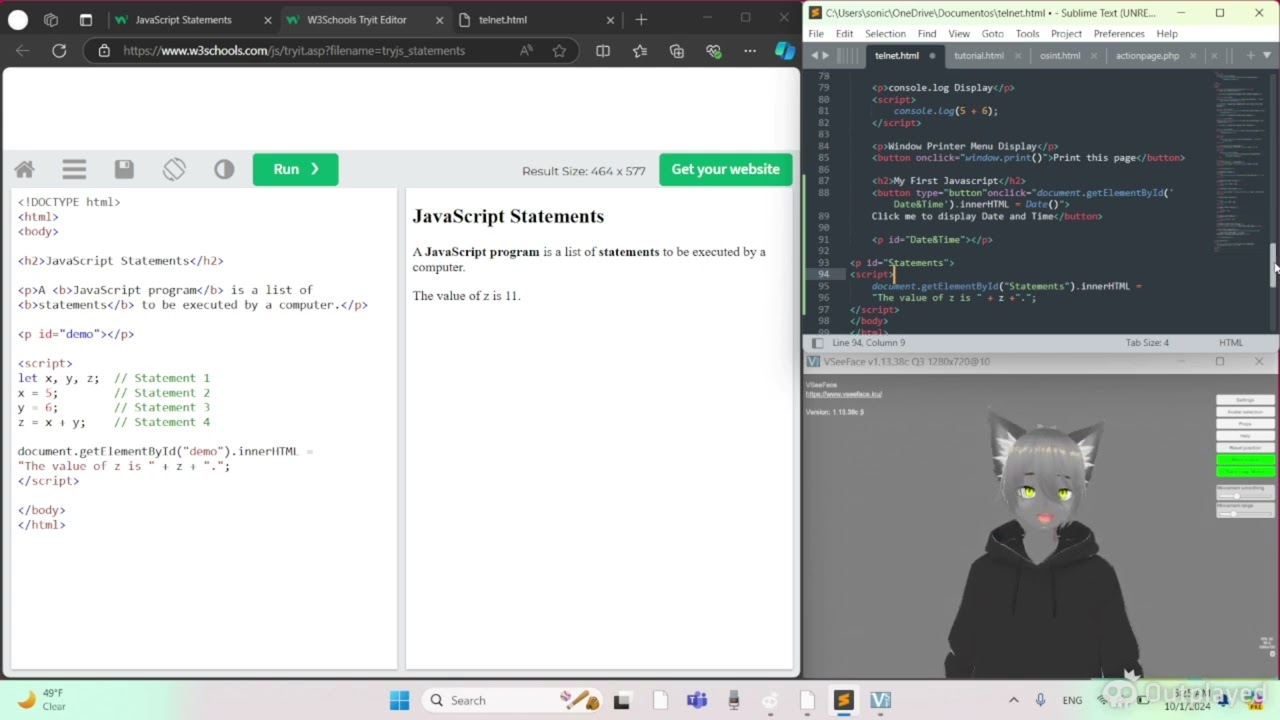Image resolution: width=1280 pixels, height=720 pixels.
Task: Toggle Sublime side bar status icon
Action: pyautogui.click(x=817, y=343)
